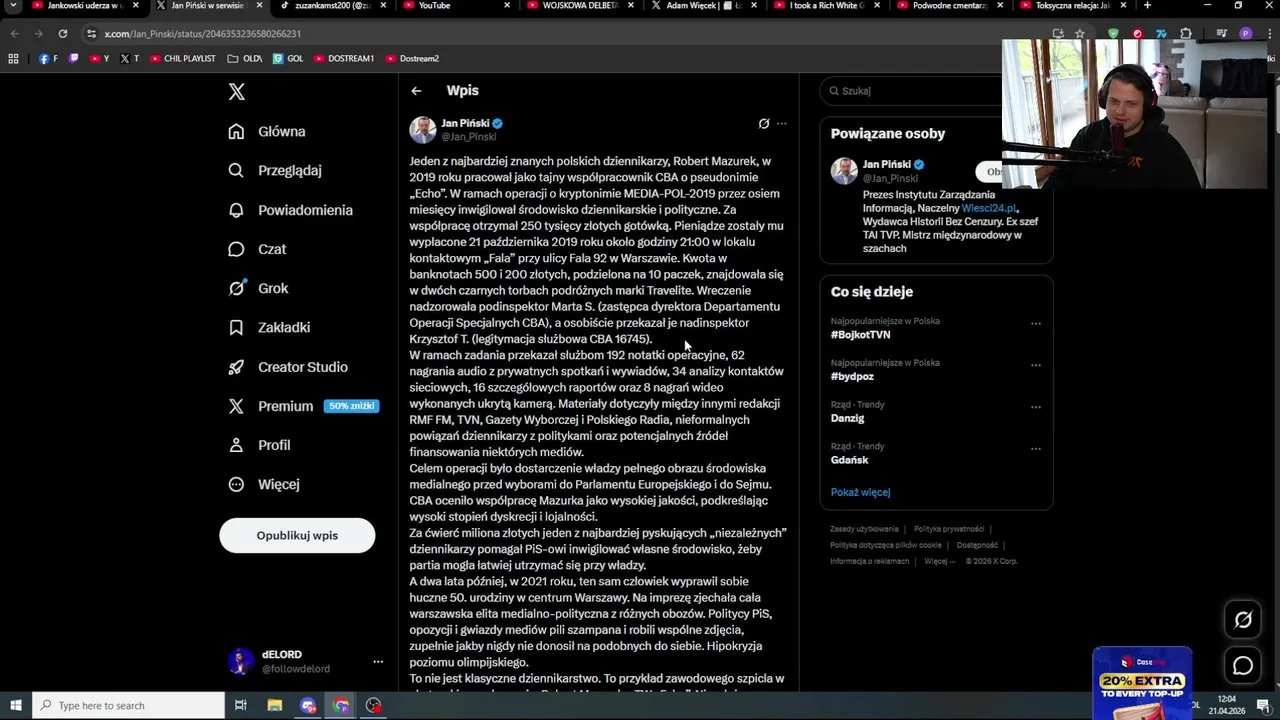1280x720 pixels.
Task: Open Creator Studio
Action: (288, 367)
